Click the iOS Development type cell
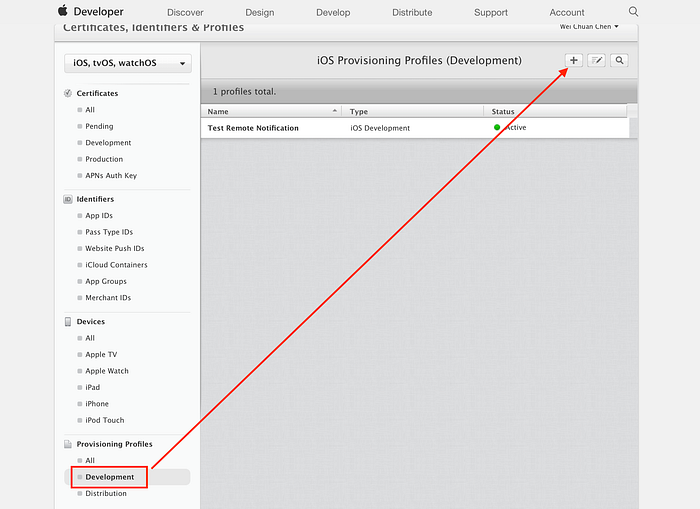The height and width of the screenshot is (509, 700). tap(380, 128)
